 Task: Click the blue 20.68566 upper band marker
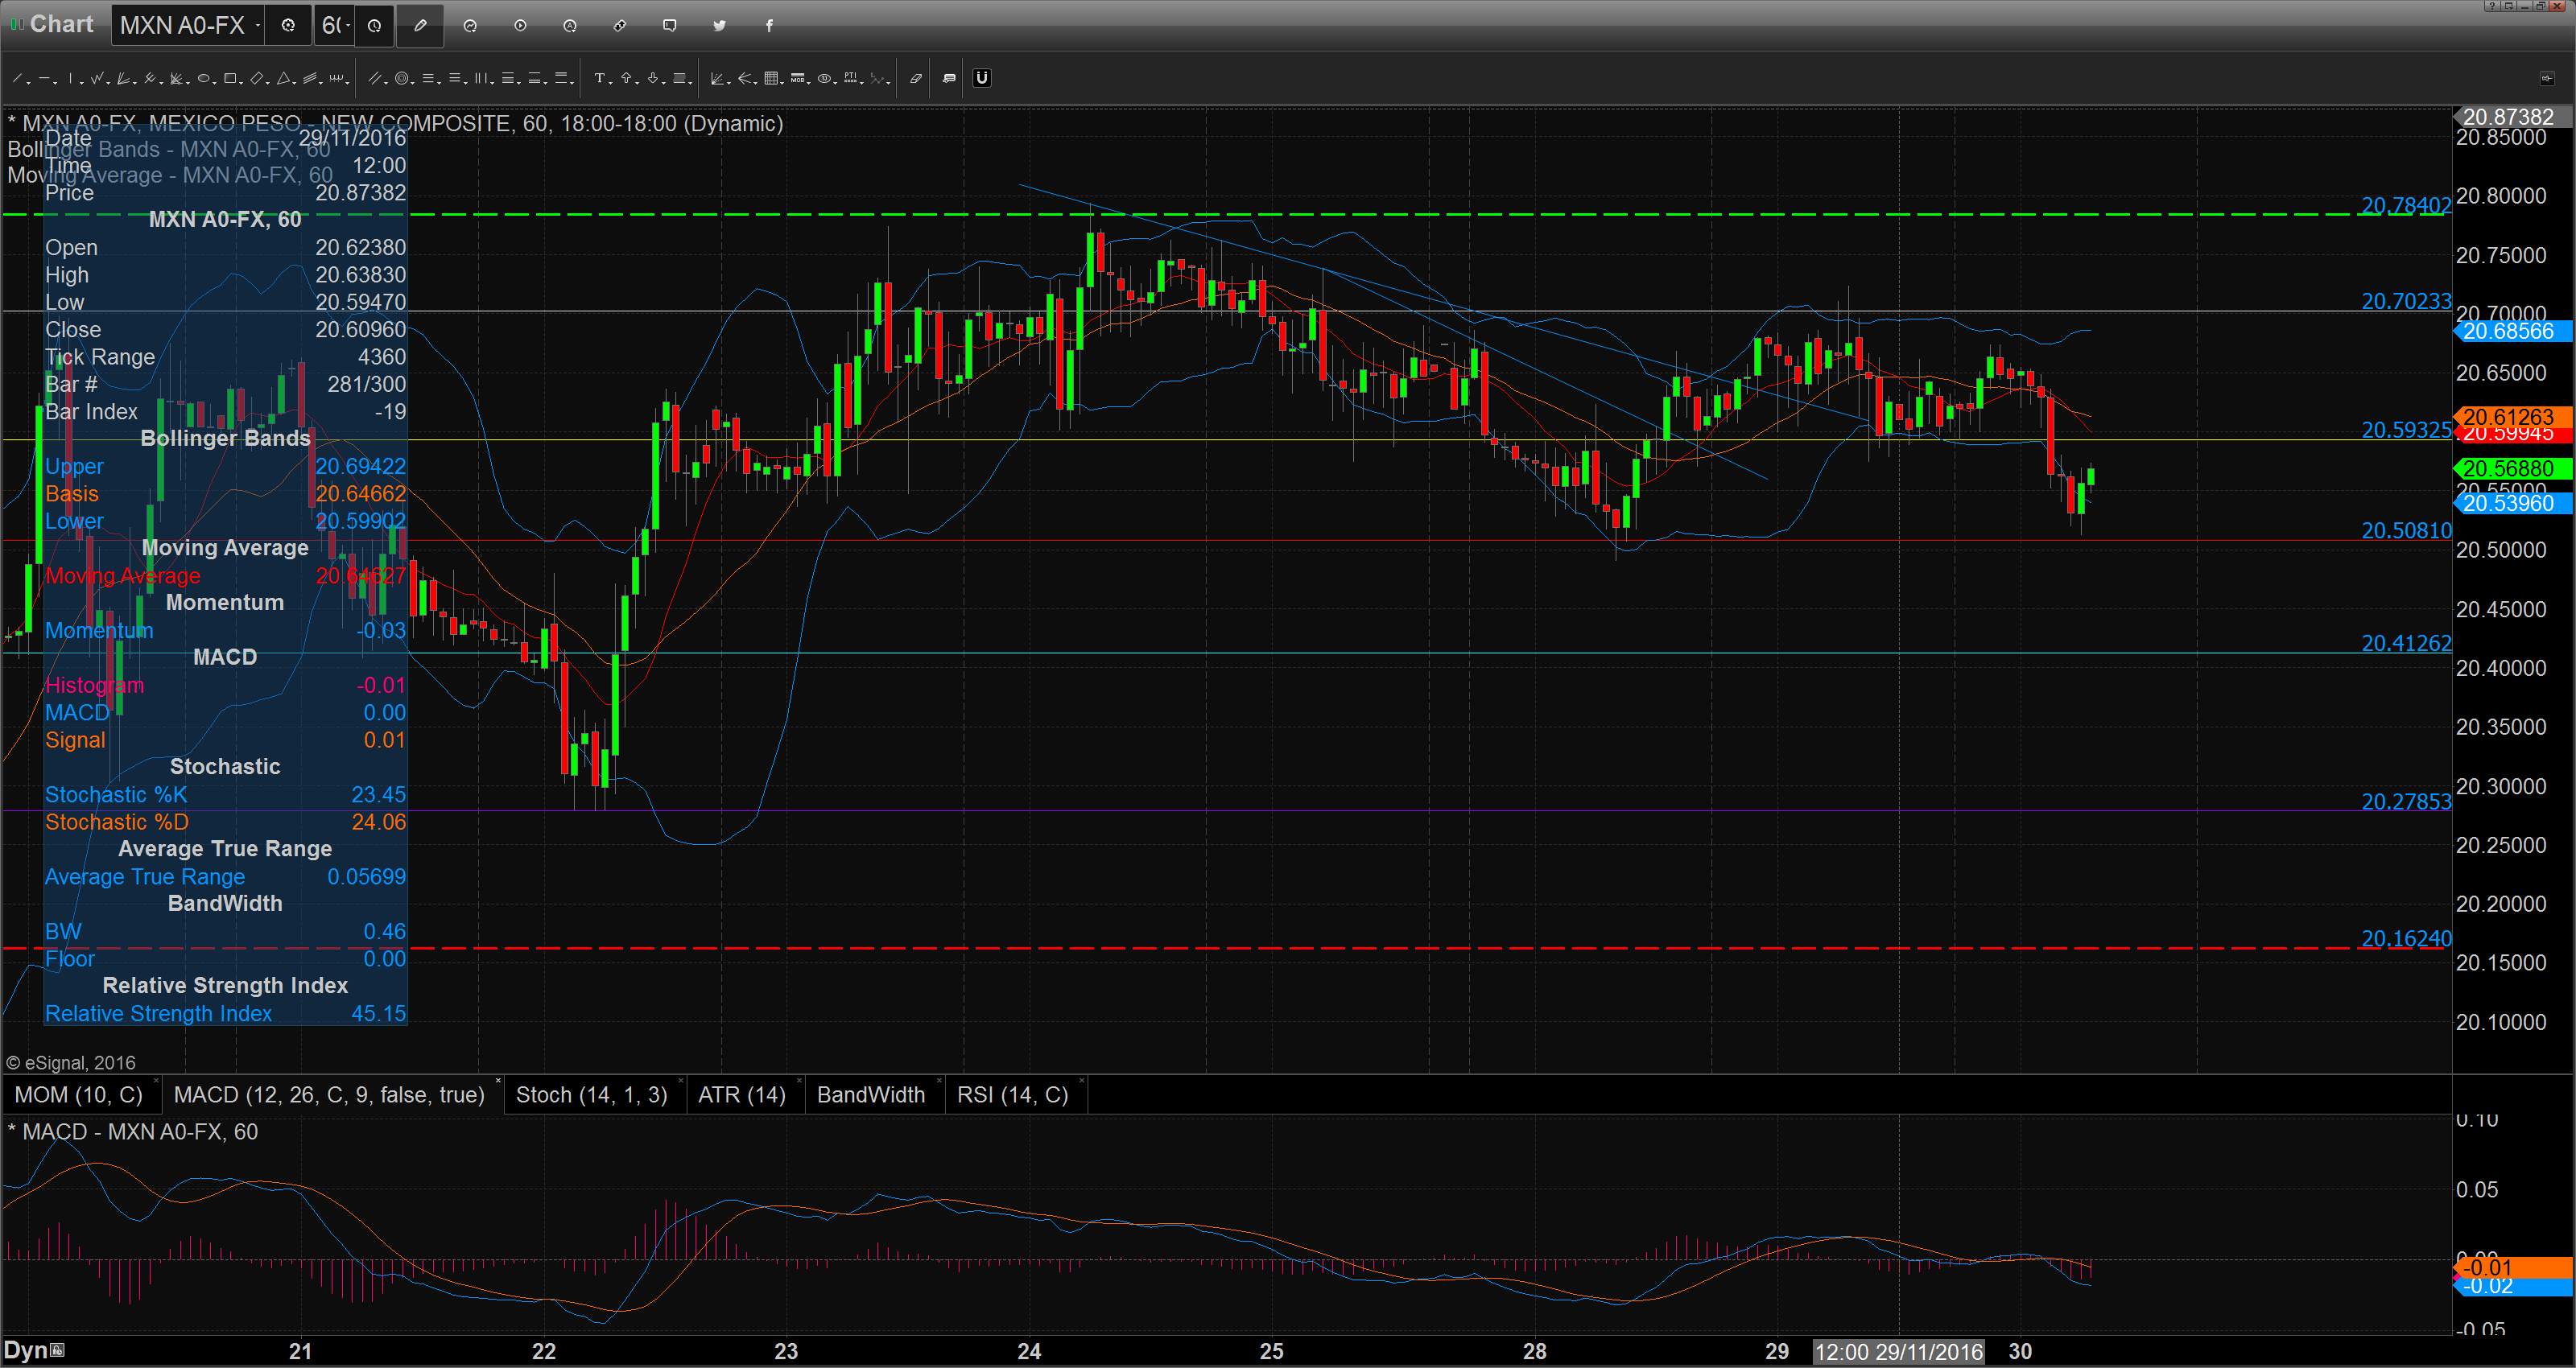pos(2512,331)
